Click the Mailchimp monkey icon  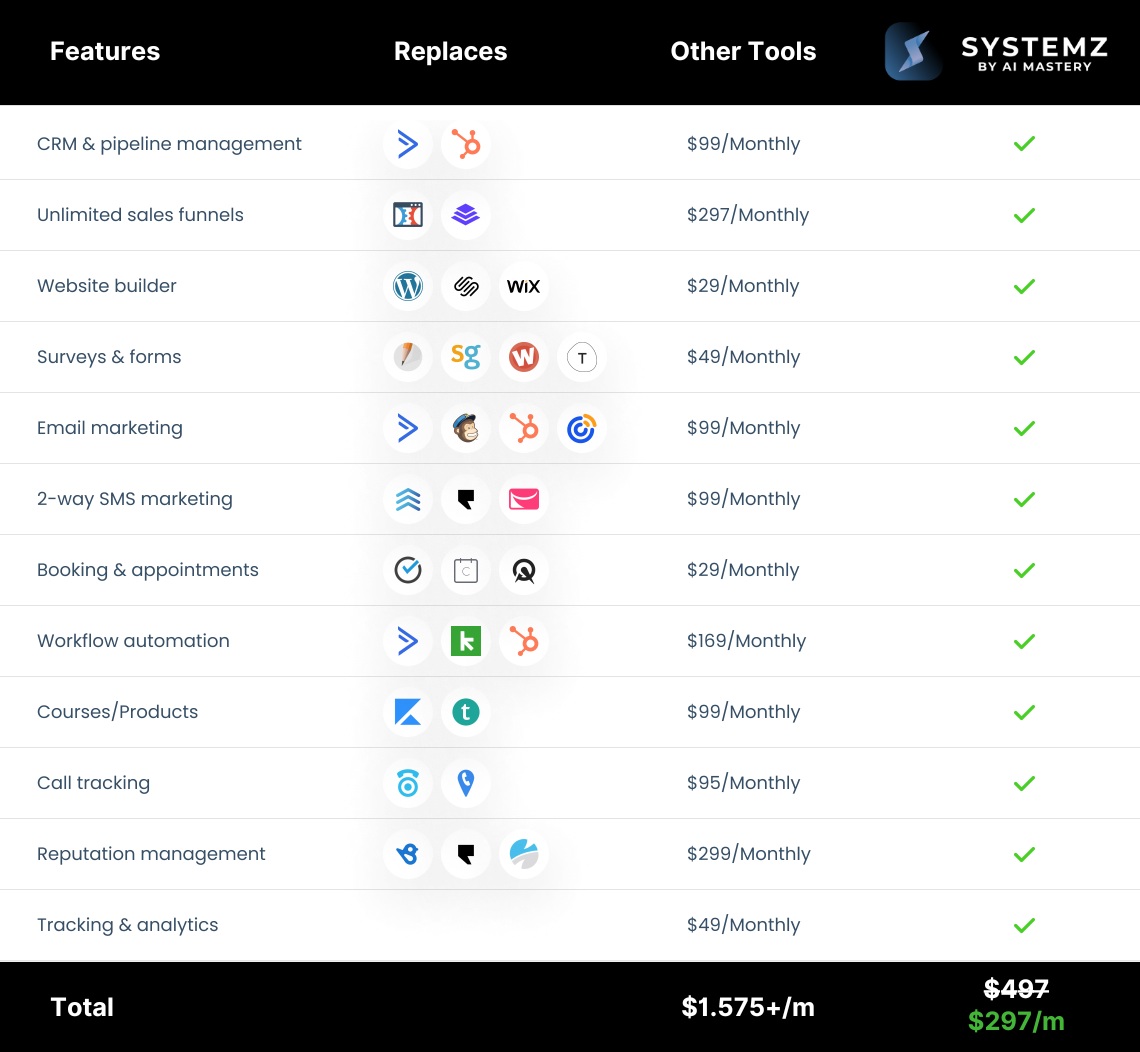465,428
